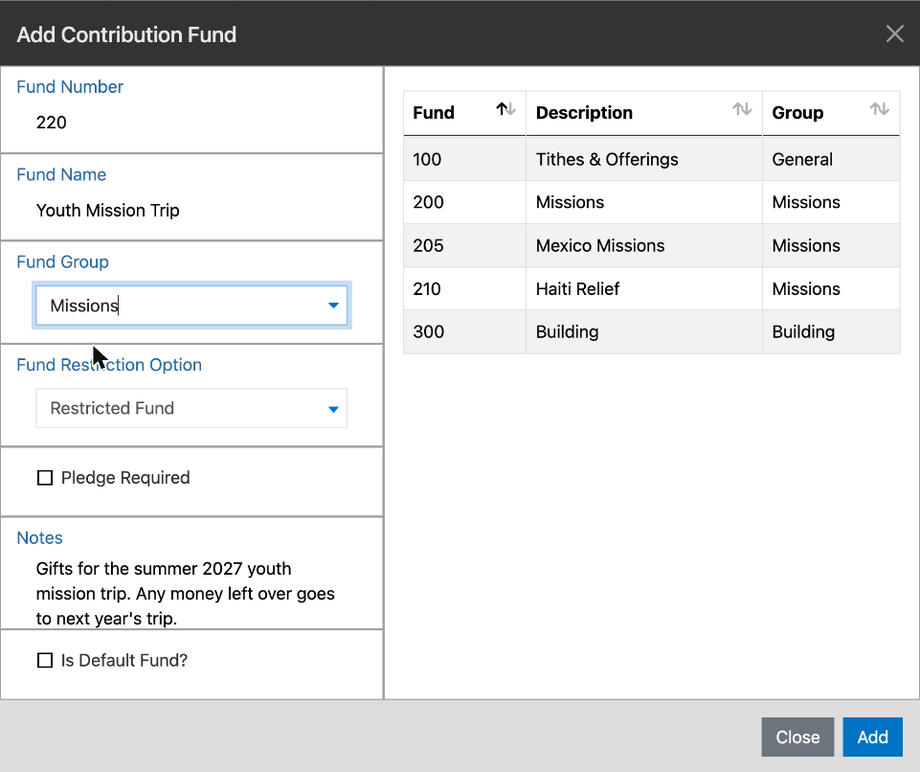Select fund number 210 cell
The width and height of the screenshot is (920, 772).
click(x=465, y=289)
